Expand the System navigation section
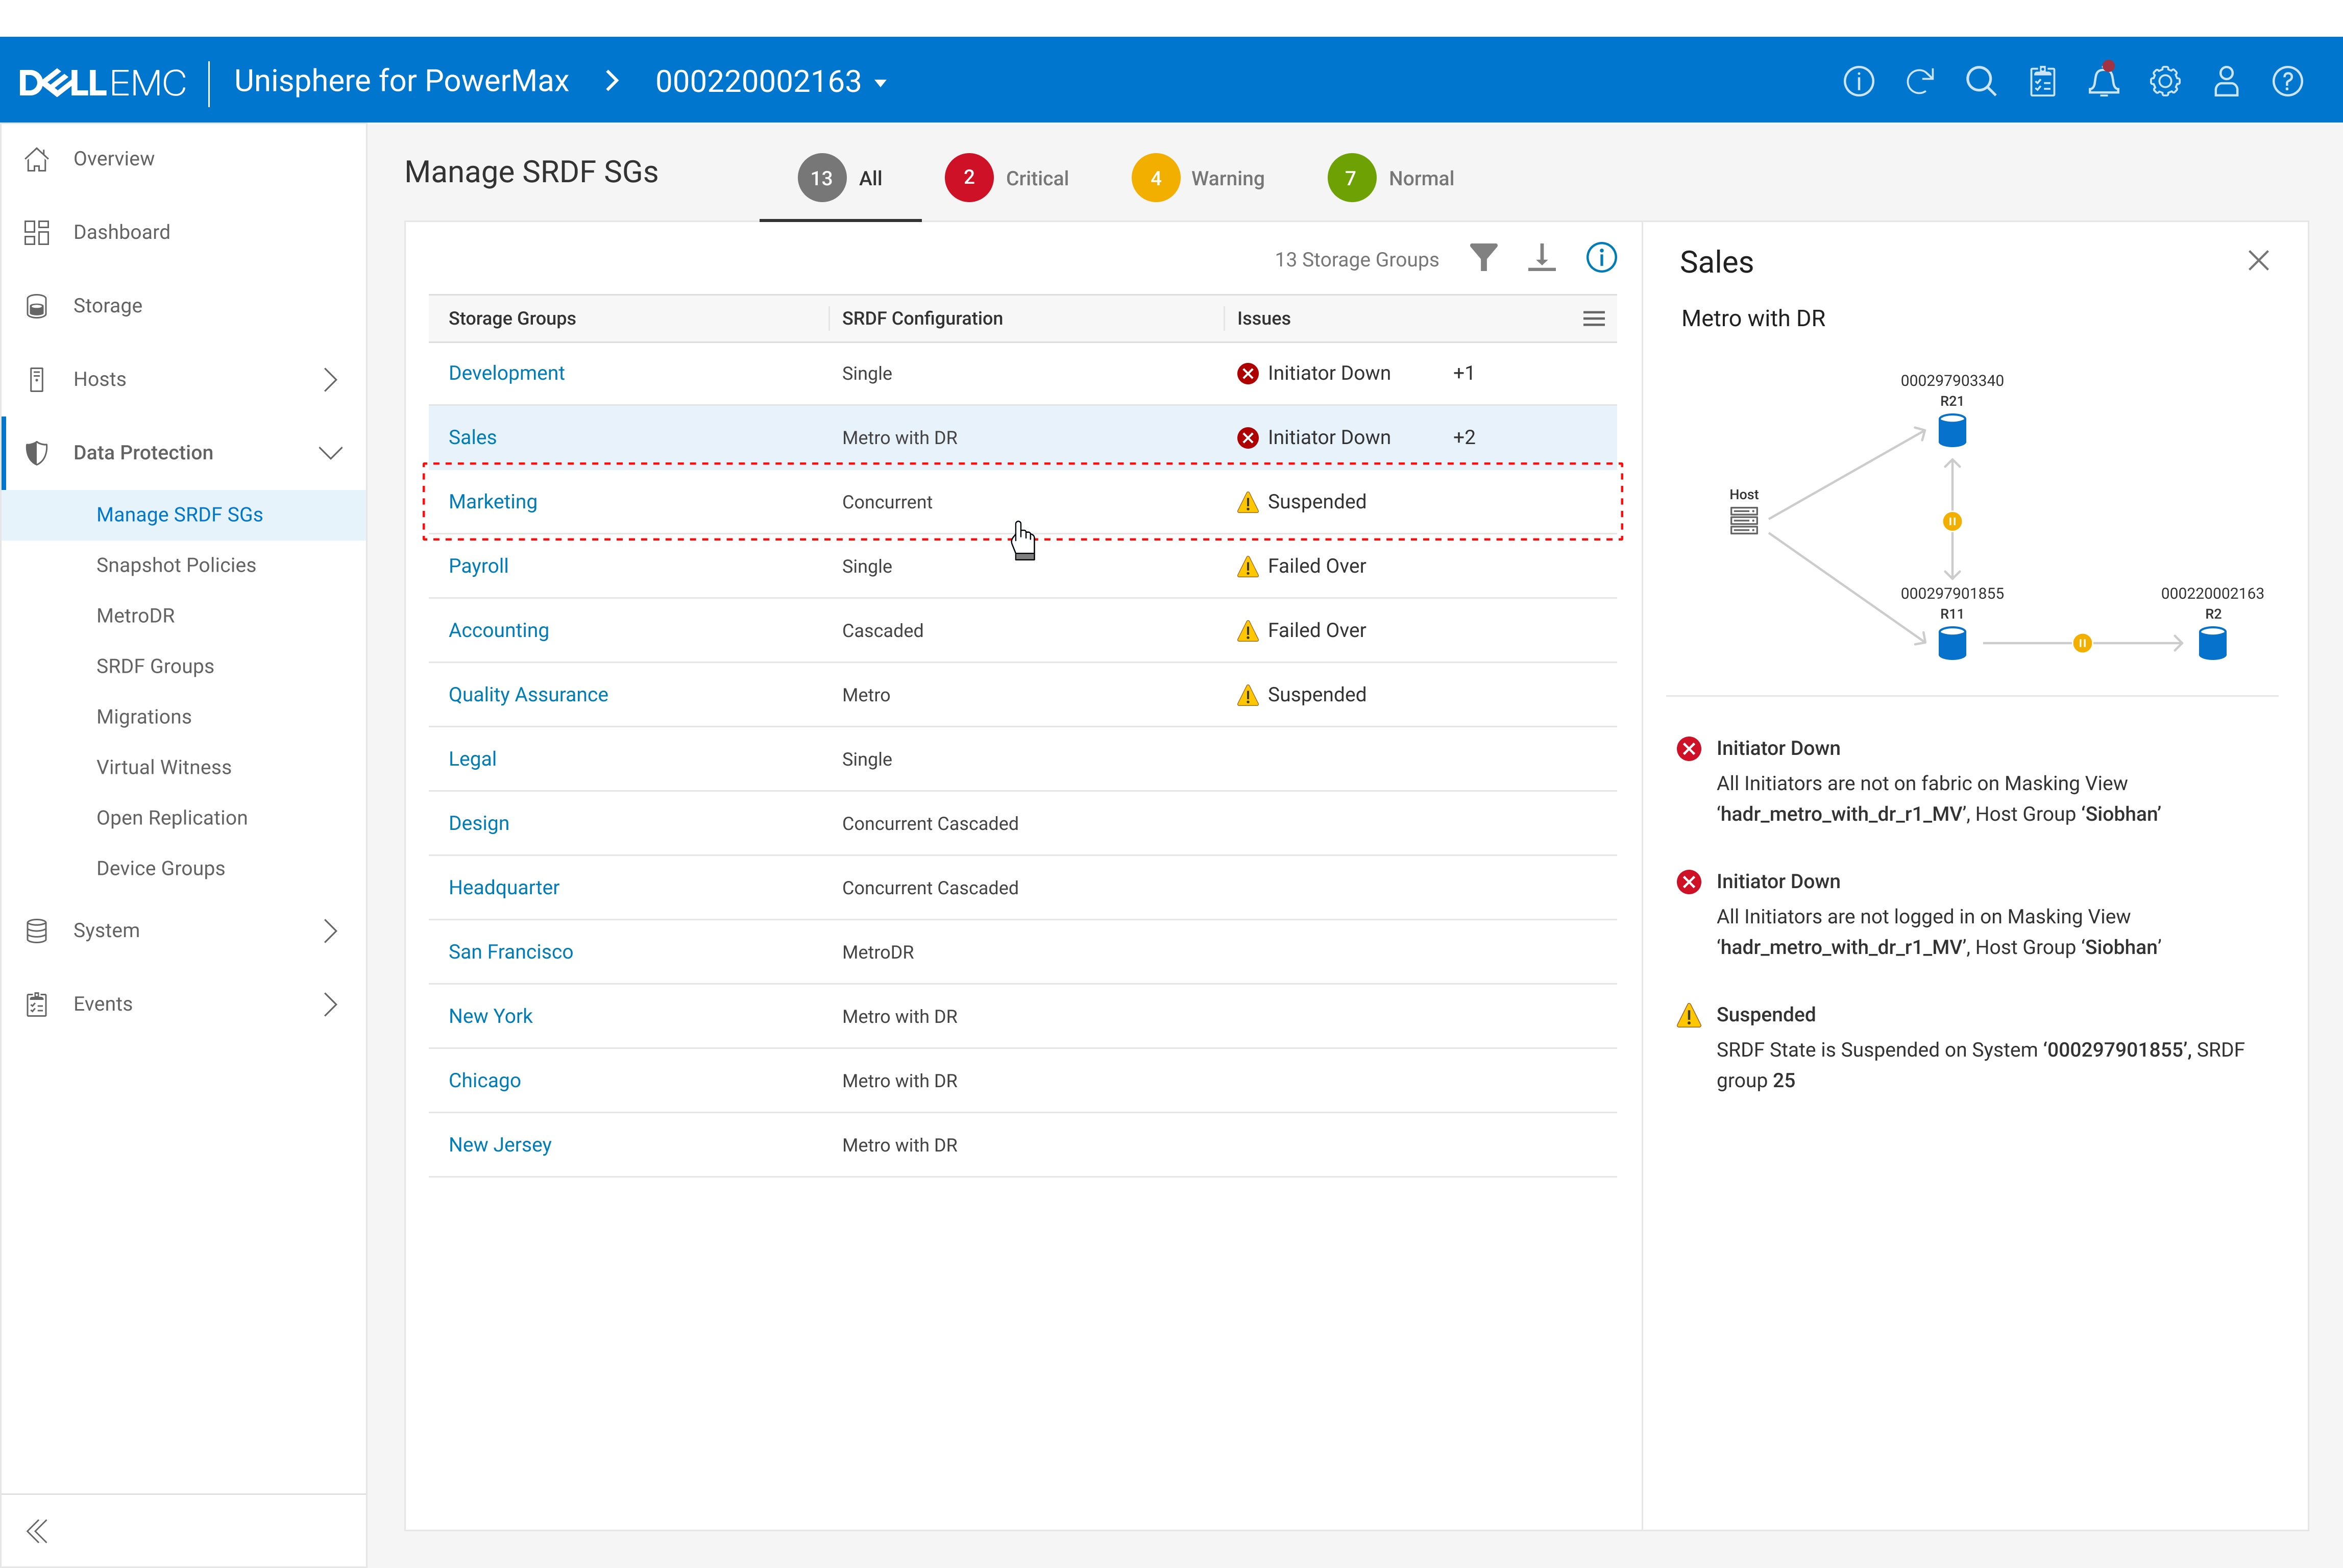 (330, 931)
